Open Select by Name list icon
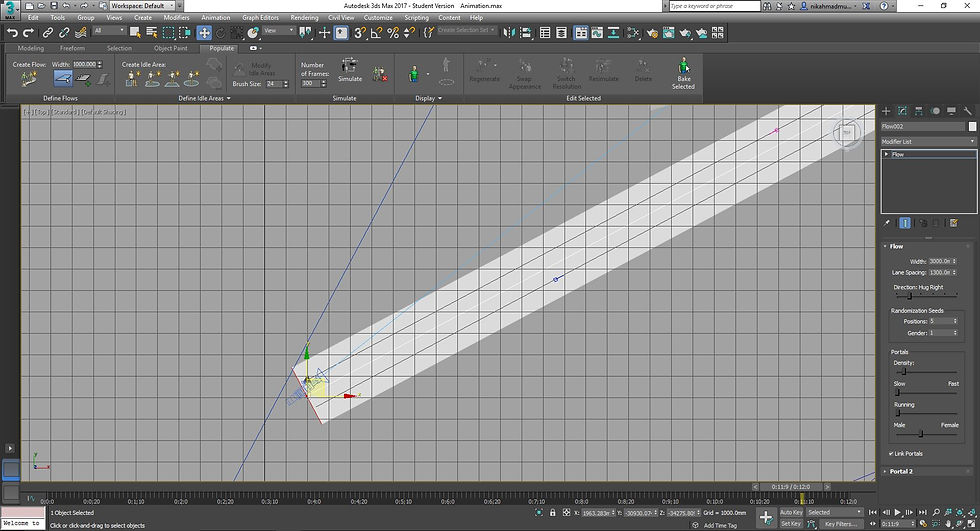The width and height of the screenshot is (980, 531). [151, 32]
